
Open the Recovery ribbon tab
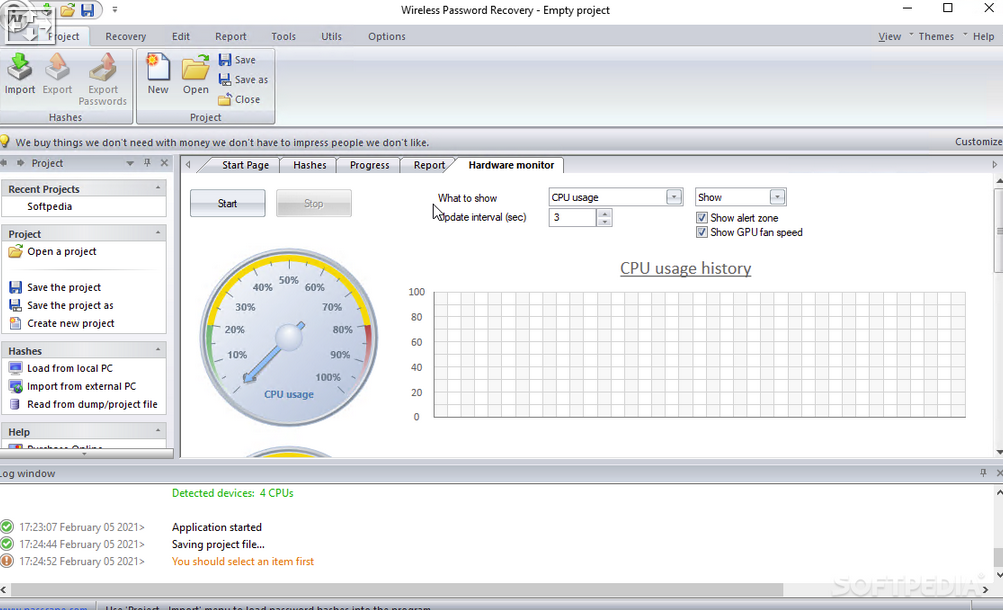pyautogui.click(x=125, y=36)
